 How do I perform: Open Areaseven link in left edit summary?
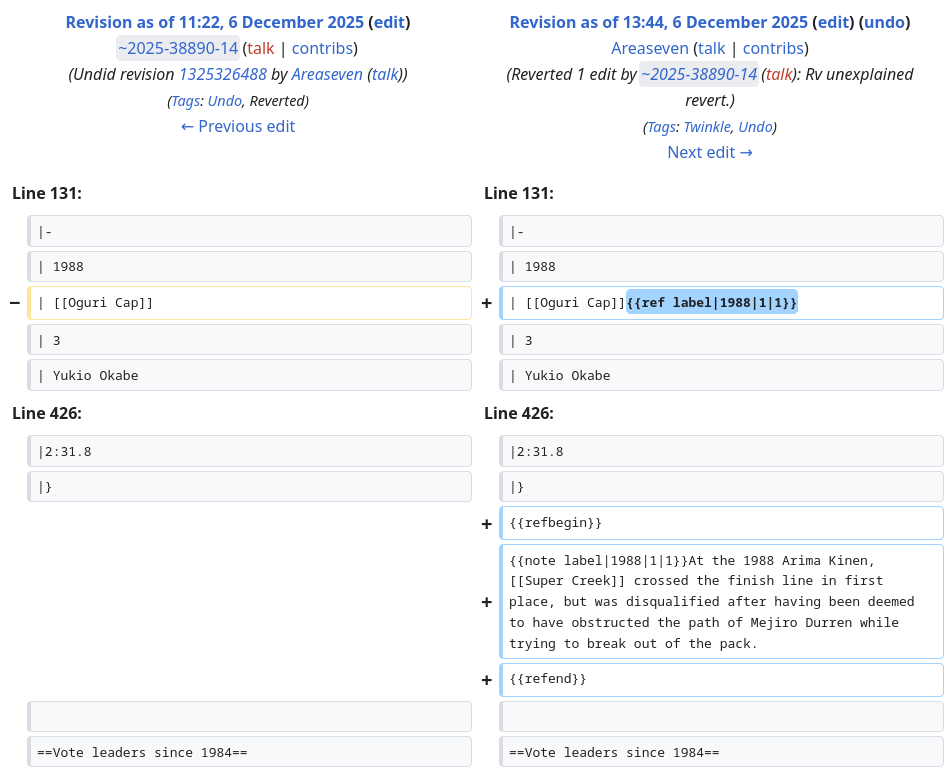click(327, 74)
